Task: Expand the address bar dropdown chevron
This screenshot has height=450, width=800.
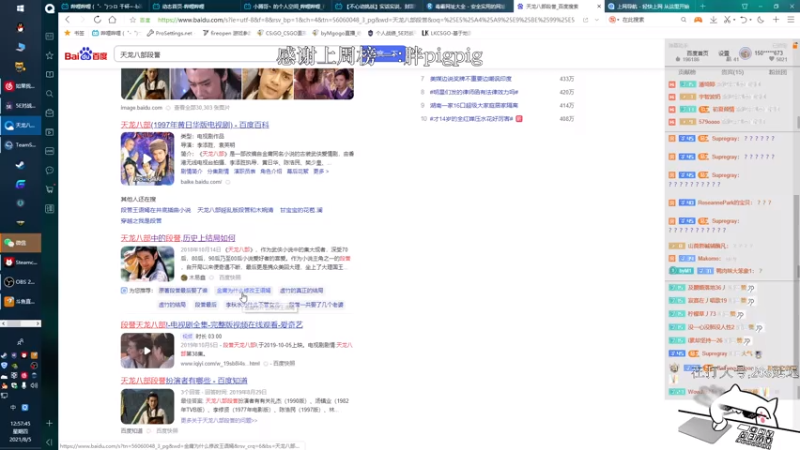Action: pyautogui.click(x=597, y=20)
